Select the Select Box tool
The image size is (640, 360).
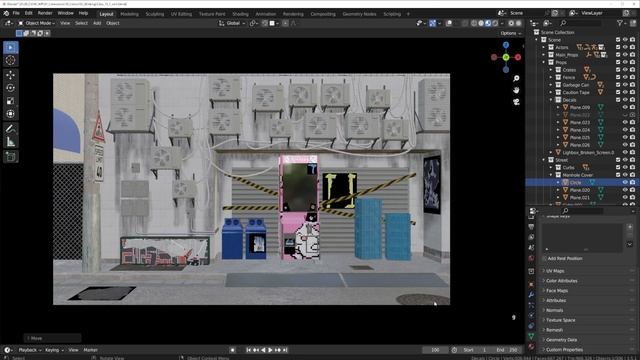click(x=11, y=48)
